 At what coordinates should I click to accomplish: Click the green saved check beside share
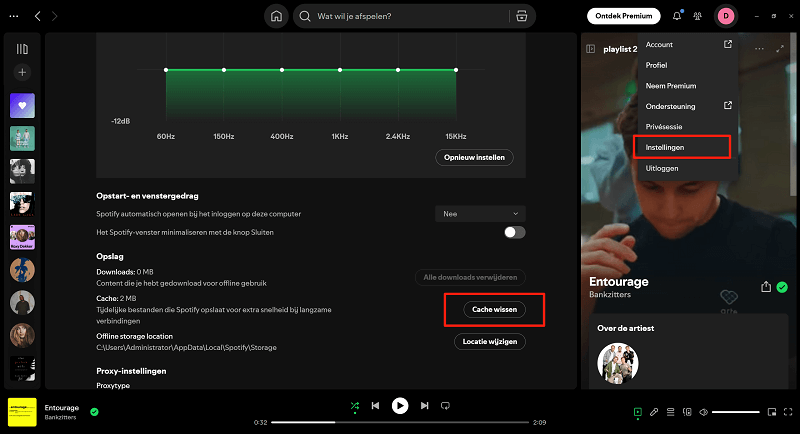pyautogui.click(x=782, y=287)
